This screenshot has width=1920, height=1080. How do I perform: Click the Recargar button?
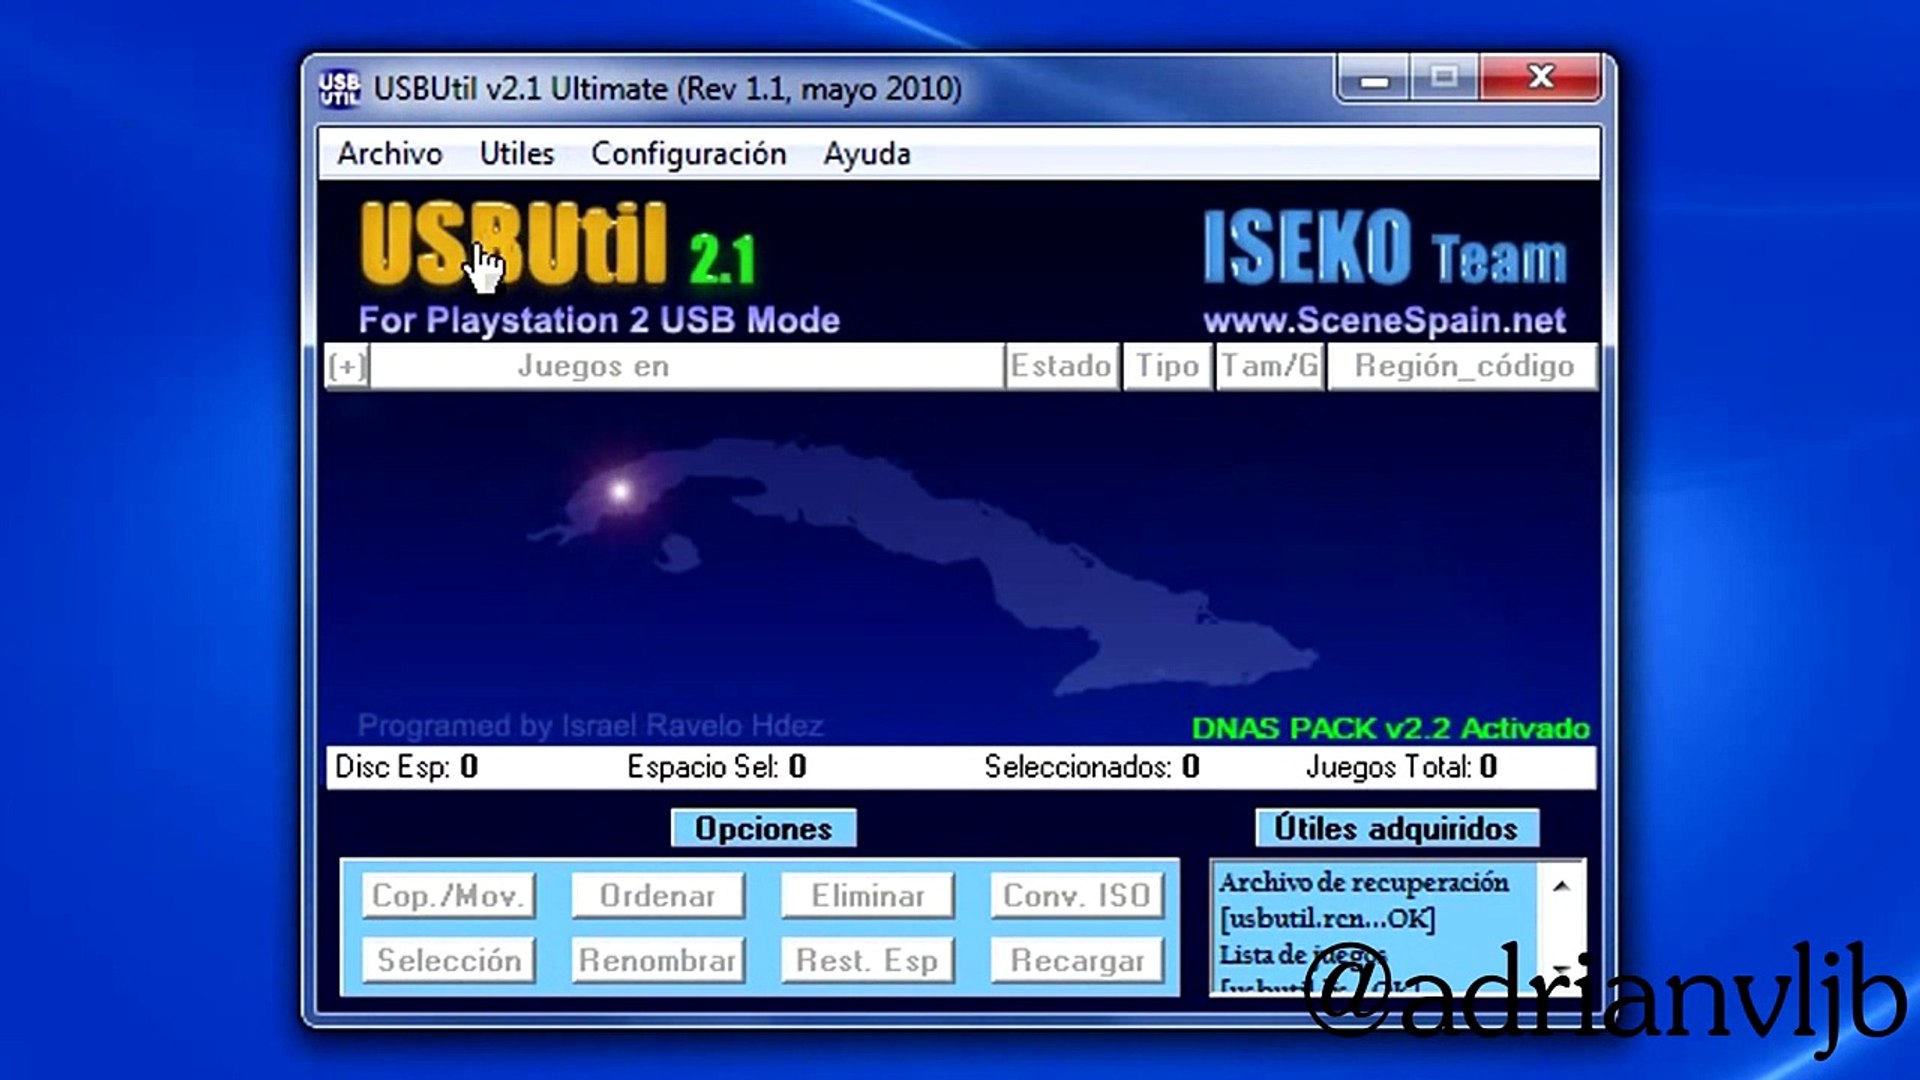tap(1077, 960)
